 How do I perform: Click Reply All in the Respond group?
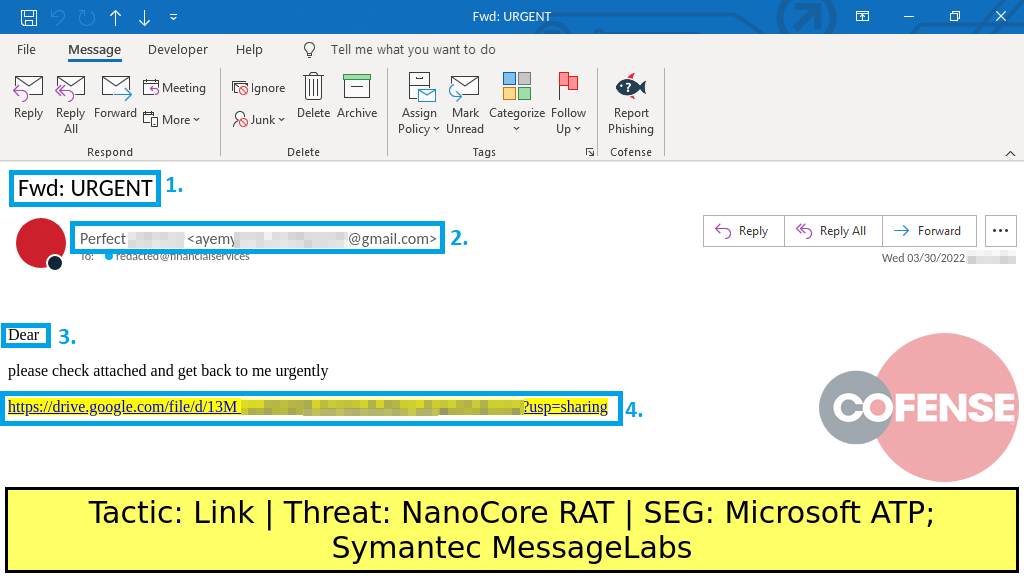(x=71, y=102)
